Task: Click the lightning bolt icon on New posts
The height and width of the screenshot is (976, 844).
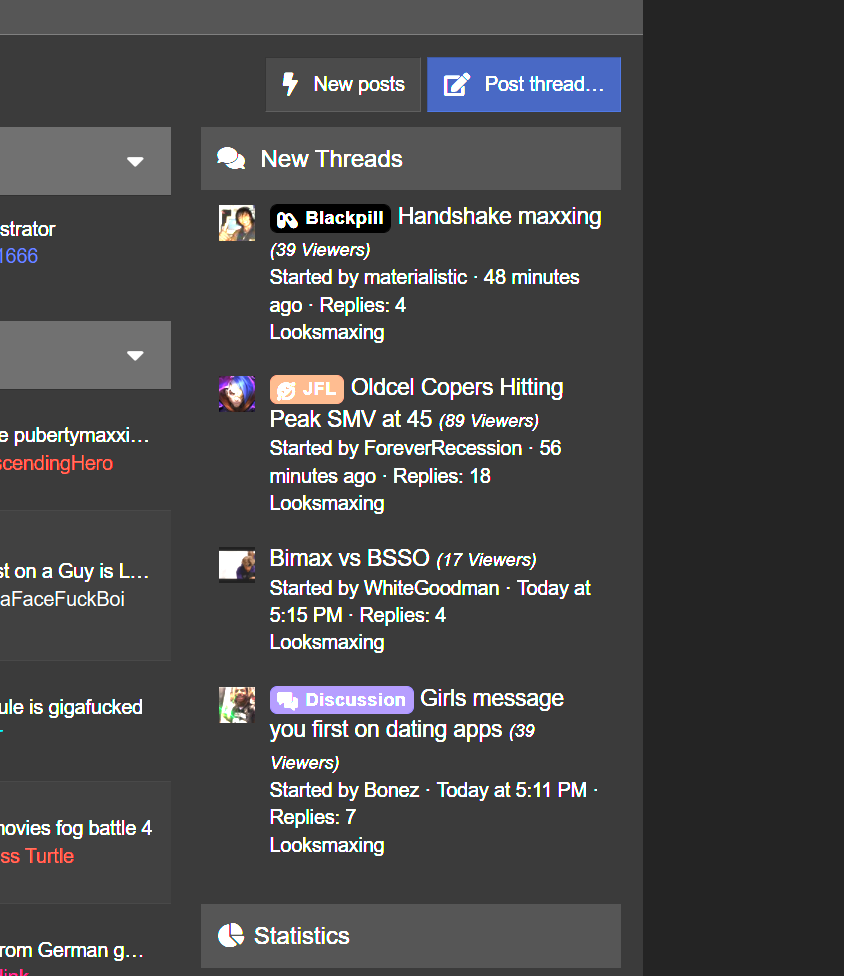Action: click(x=290, y=84)
